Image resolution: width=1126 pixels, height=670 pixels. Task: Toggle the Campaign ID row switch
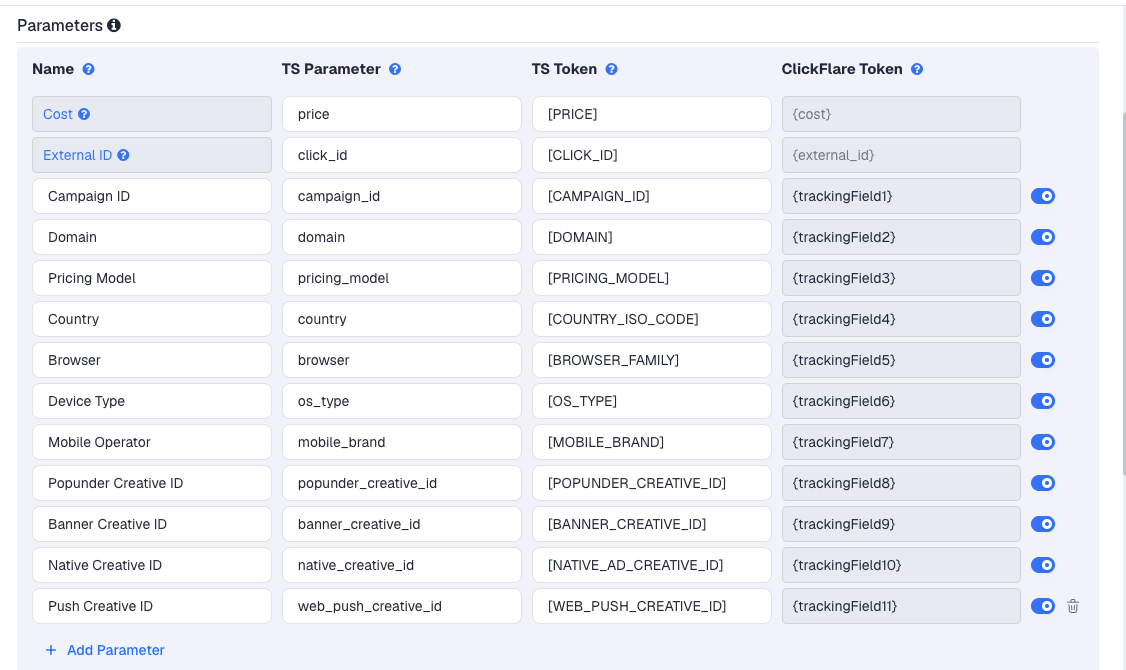click(1043, 196)
